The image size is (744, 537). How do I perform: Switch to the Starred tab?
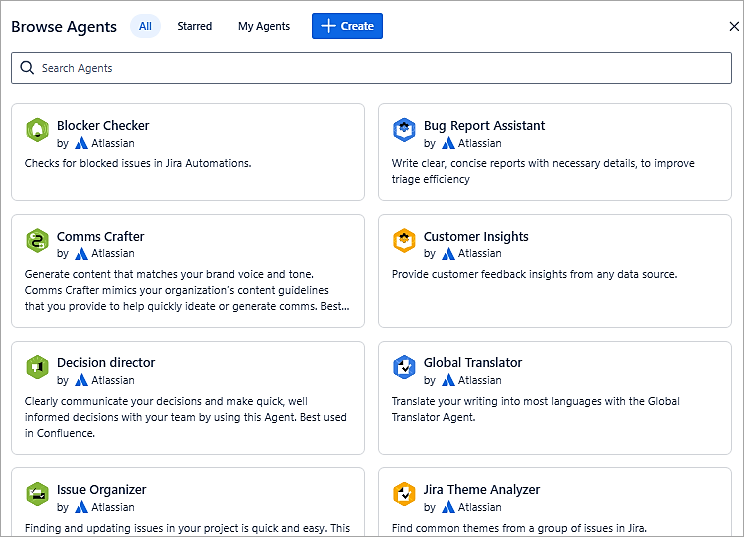[194, 26]
